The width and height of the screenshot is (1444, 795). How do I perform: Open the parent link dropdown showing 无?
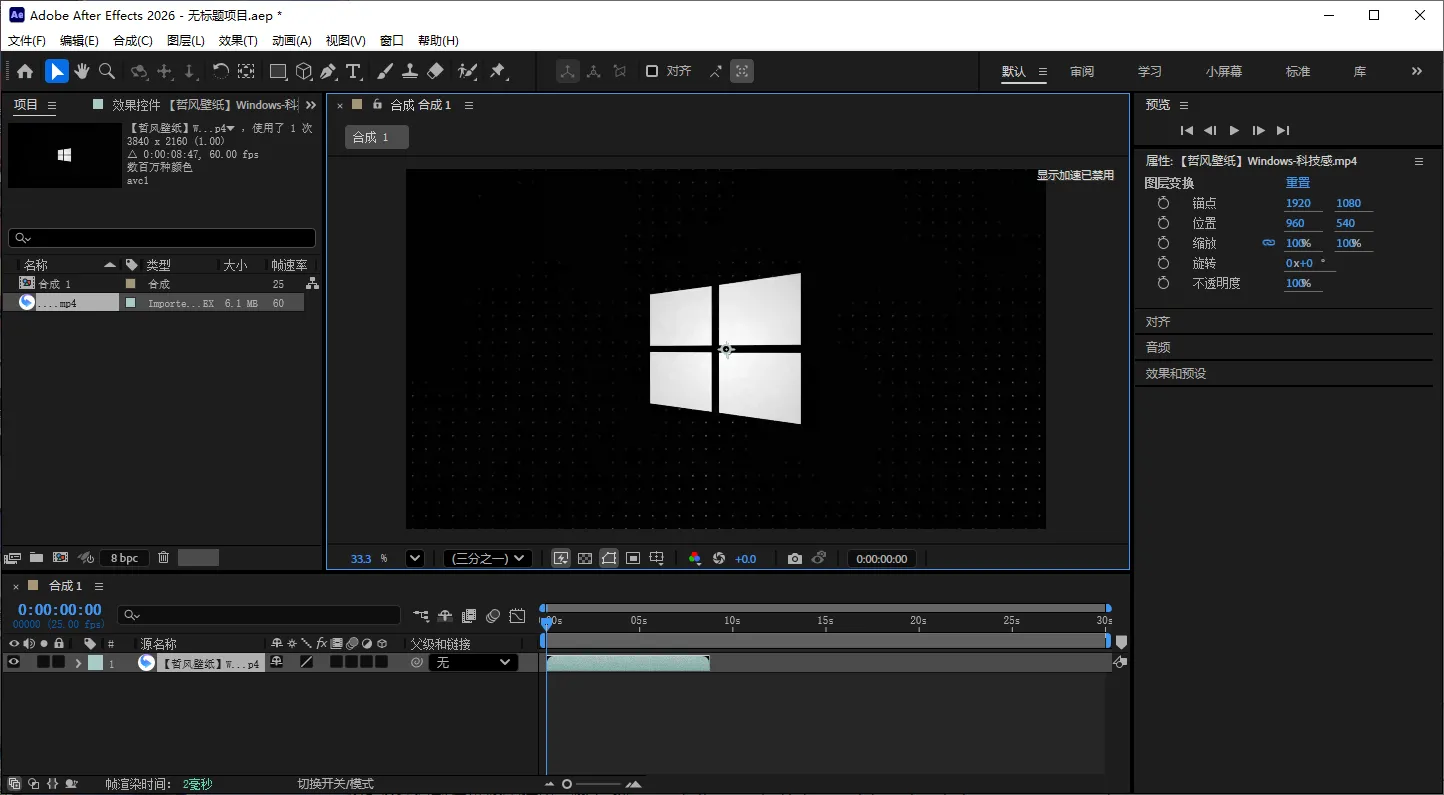coord(472,662)
